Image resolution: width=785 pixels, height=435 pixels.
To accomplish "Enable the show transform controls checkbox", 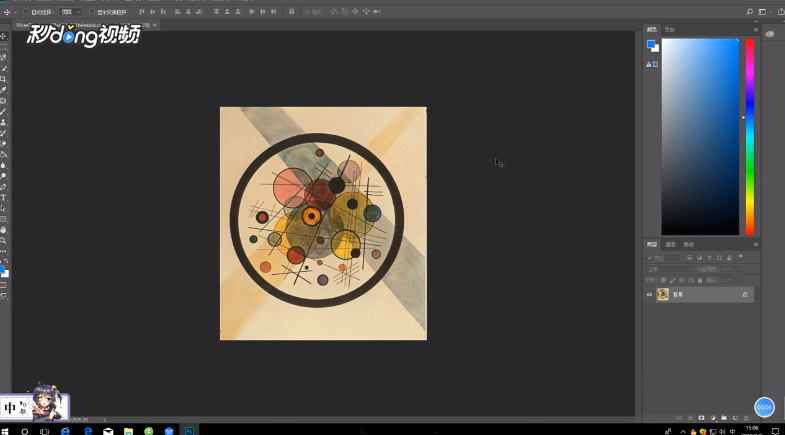I will tap(92, 12).
